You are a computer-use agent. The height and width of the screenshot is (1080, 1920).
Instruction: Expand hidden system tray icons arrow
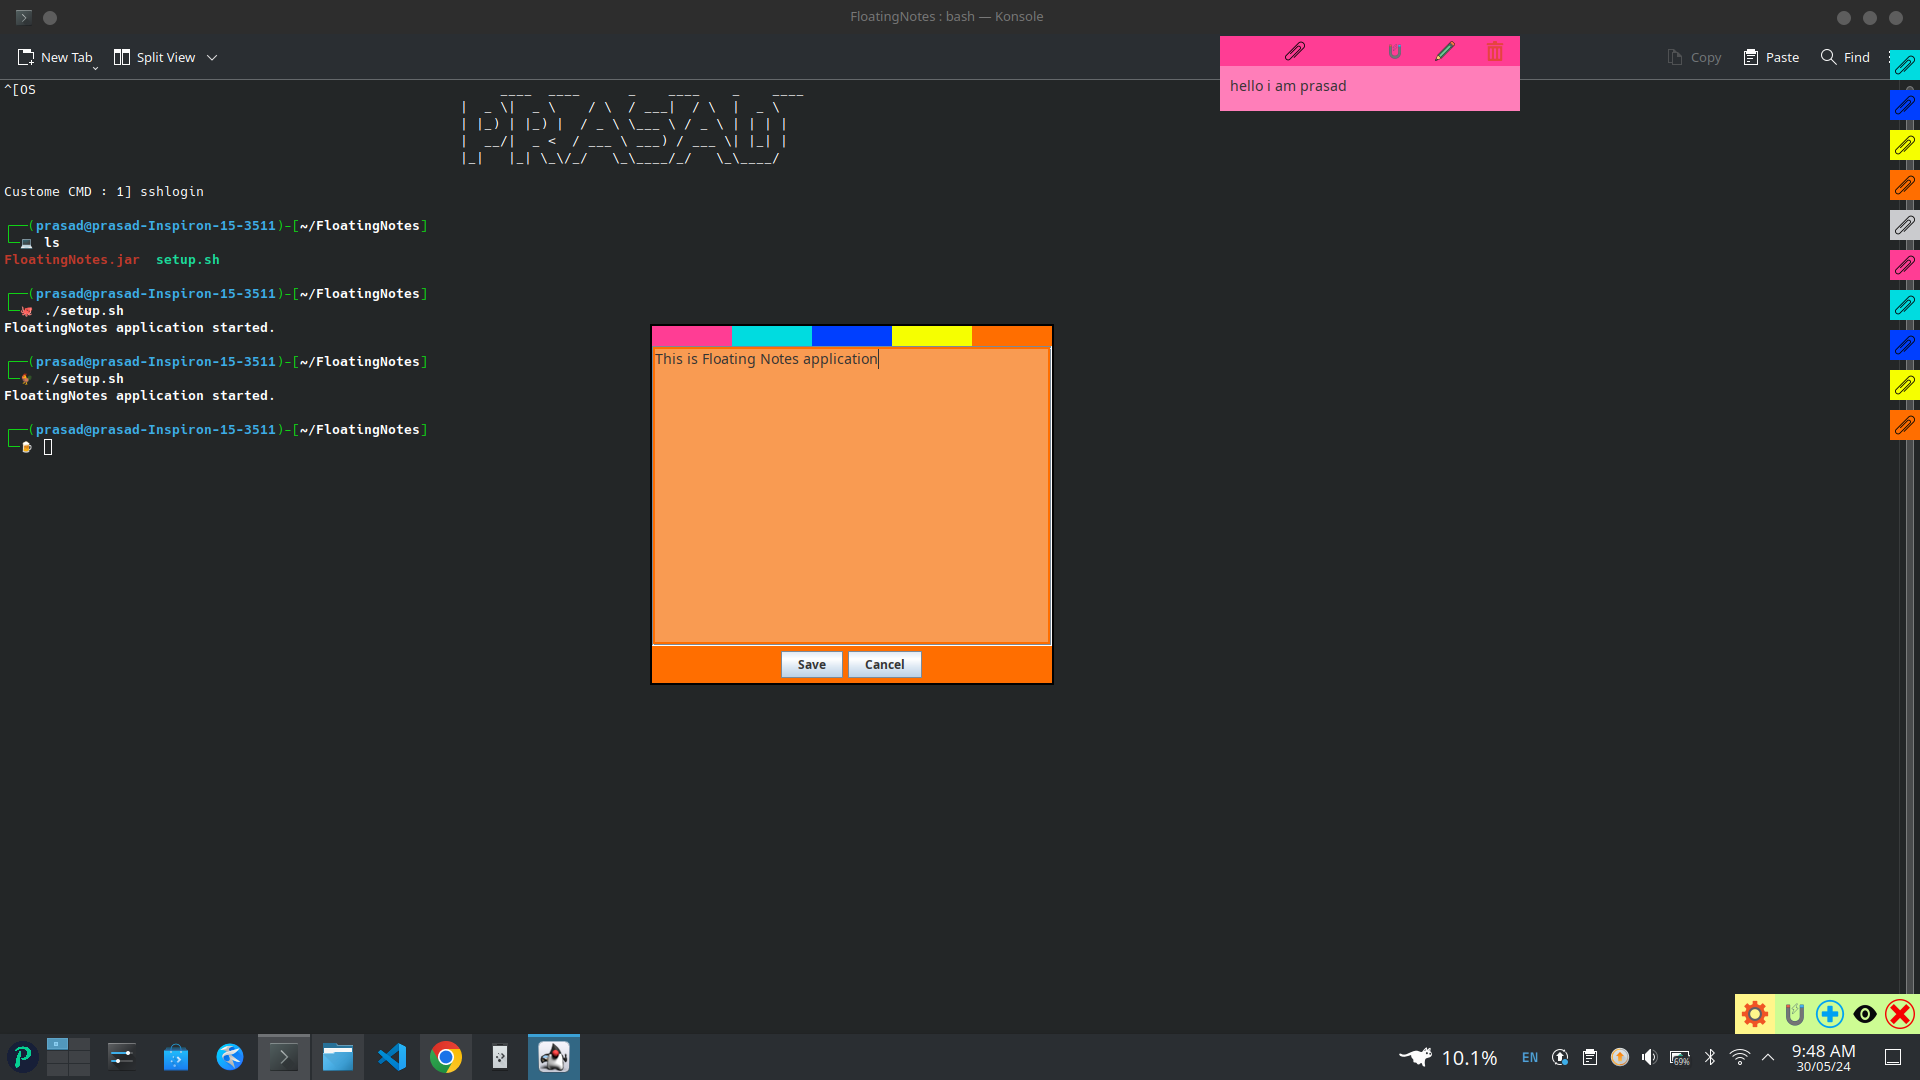1768,1057
